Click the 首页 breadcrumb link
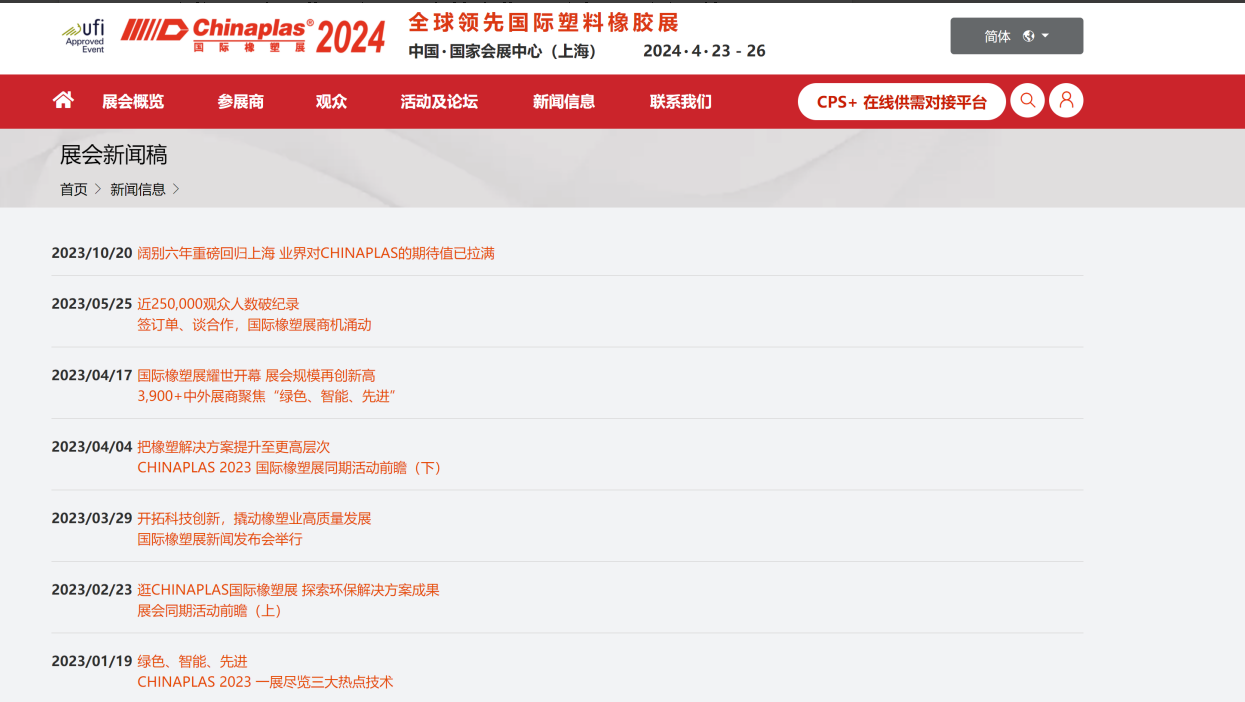This screenshot has height=702, width=1245. coord(74,189)
